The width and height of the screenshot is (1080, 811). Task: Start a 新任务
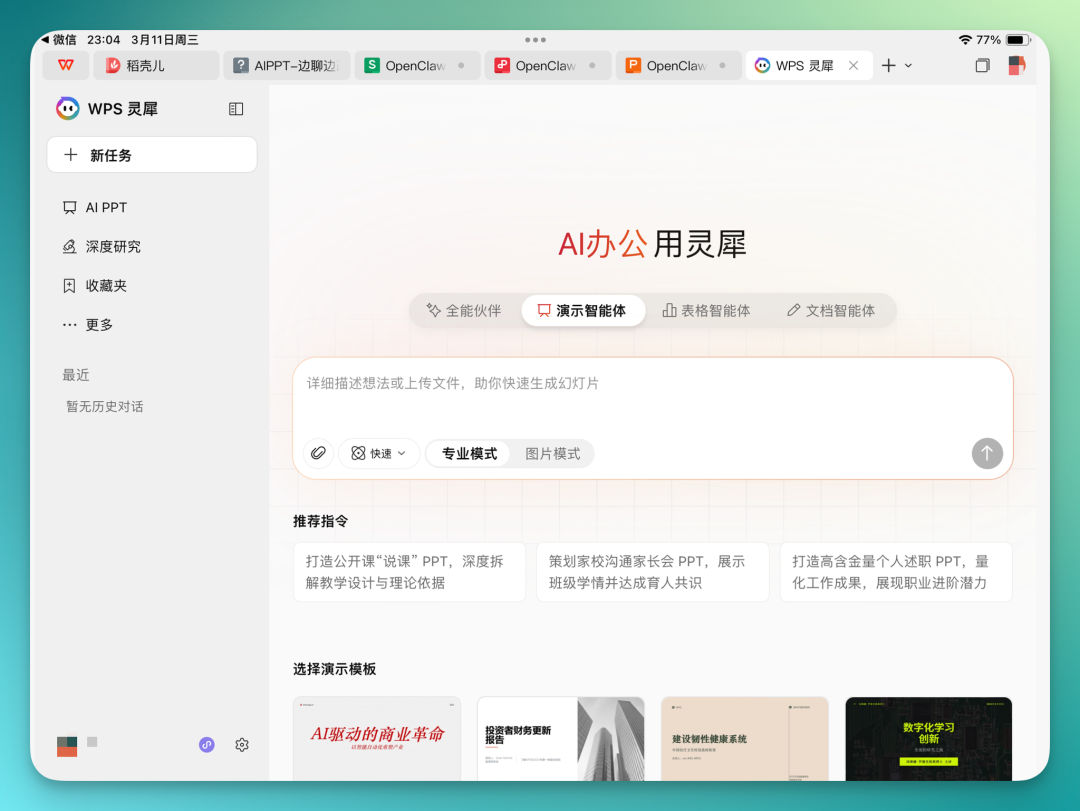coord(152,155)
